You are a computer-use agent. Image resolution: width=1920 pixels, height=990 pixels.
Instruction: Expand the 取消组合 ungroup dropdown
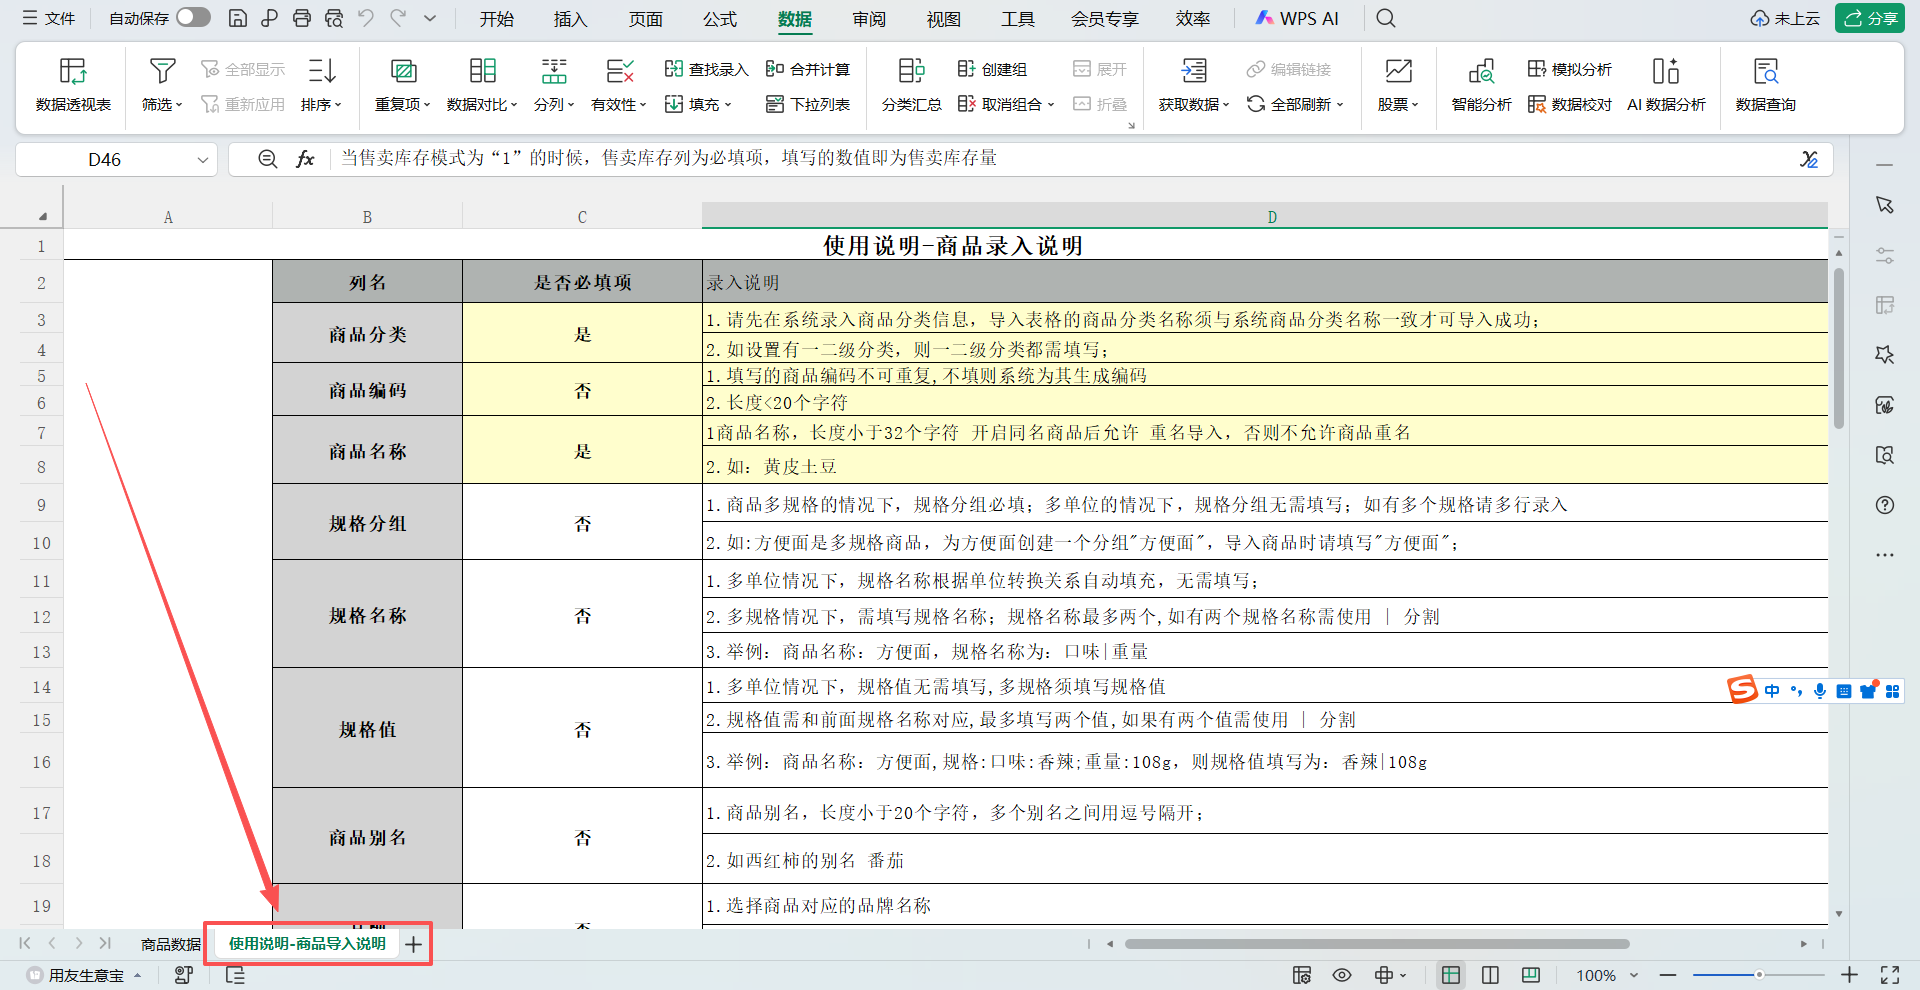(1051, 105)
